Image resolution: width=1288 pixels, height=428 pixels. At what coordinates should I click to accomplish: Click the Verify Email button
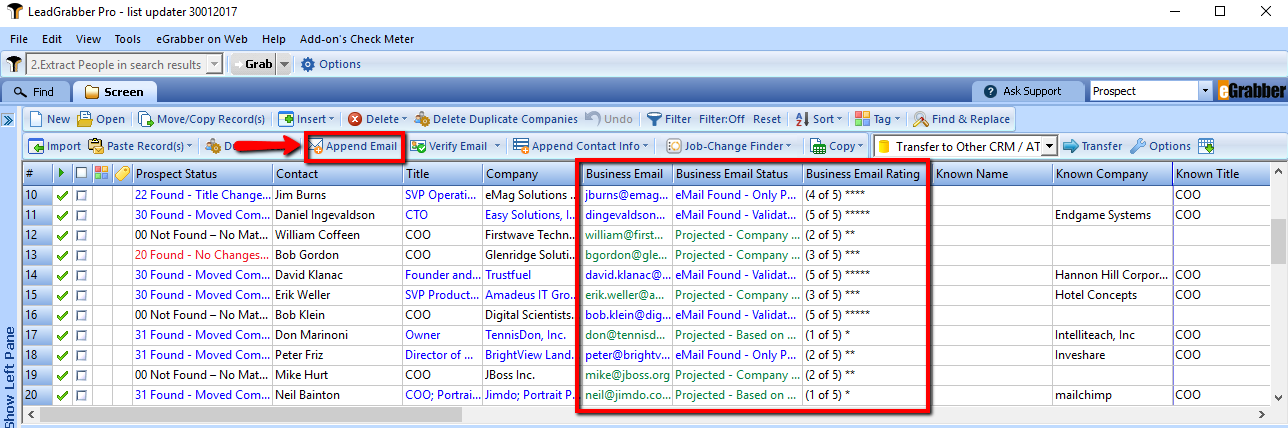[449, 146]
